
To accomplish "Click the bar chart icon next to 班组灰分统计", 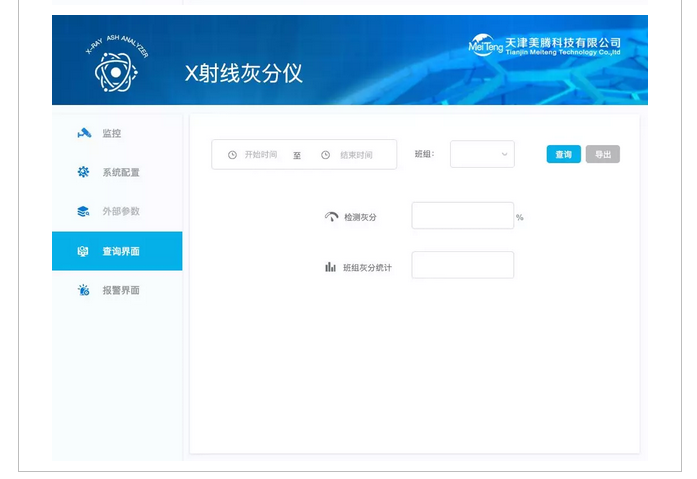I will pyautogui.click(x=330, y=267).
